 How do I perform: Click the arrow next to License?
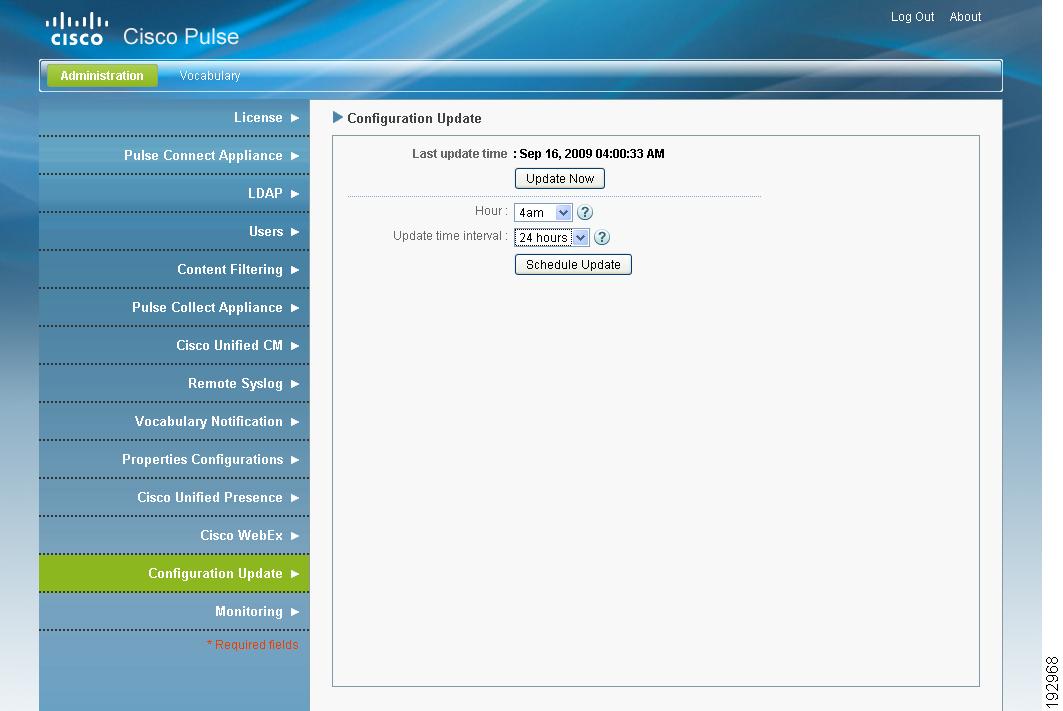click(295, 117)
